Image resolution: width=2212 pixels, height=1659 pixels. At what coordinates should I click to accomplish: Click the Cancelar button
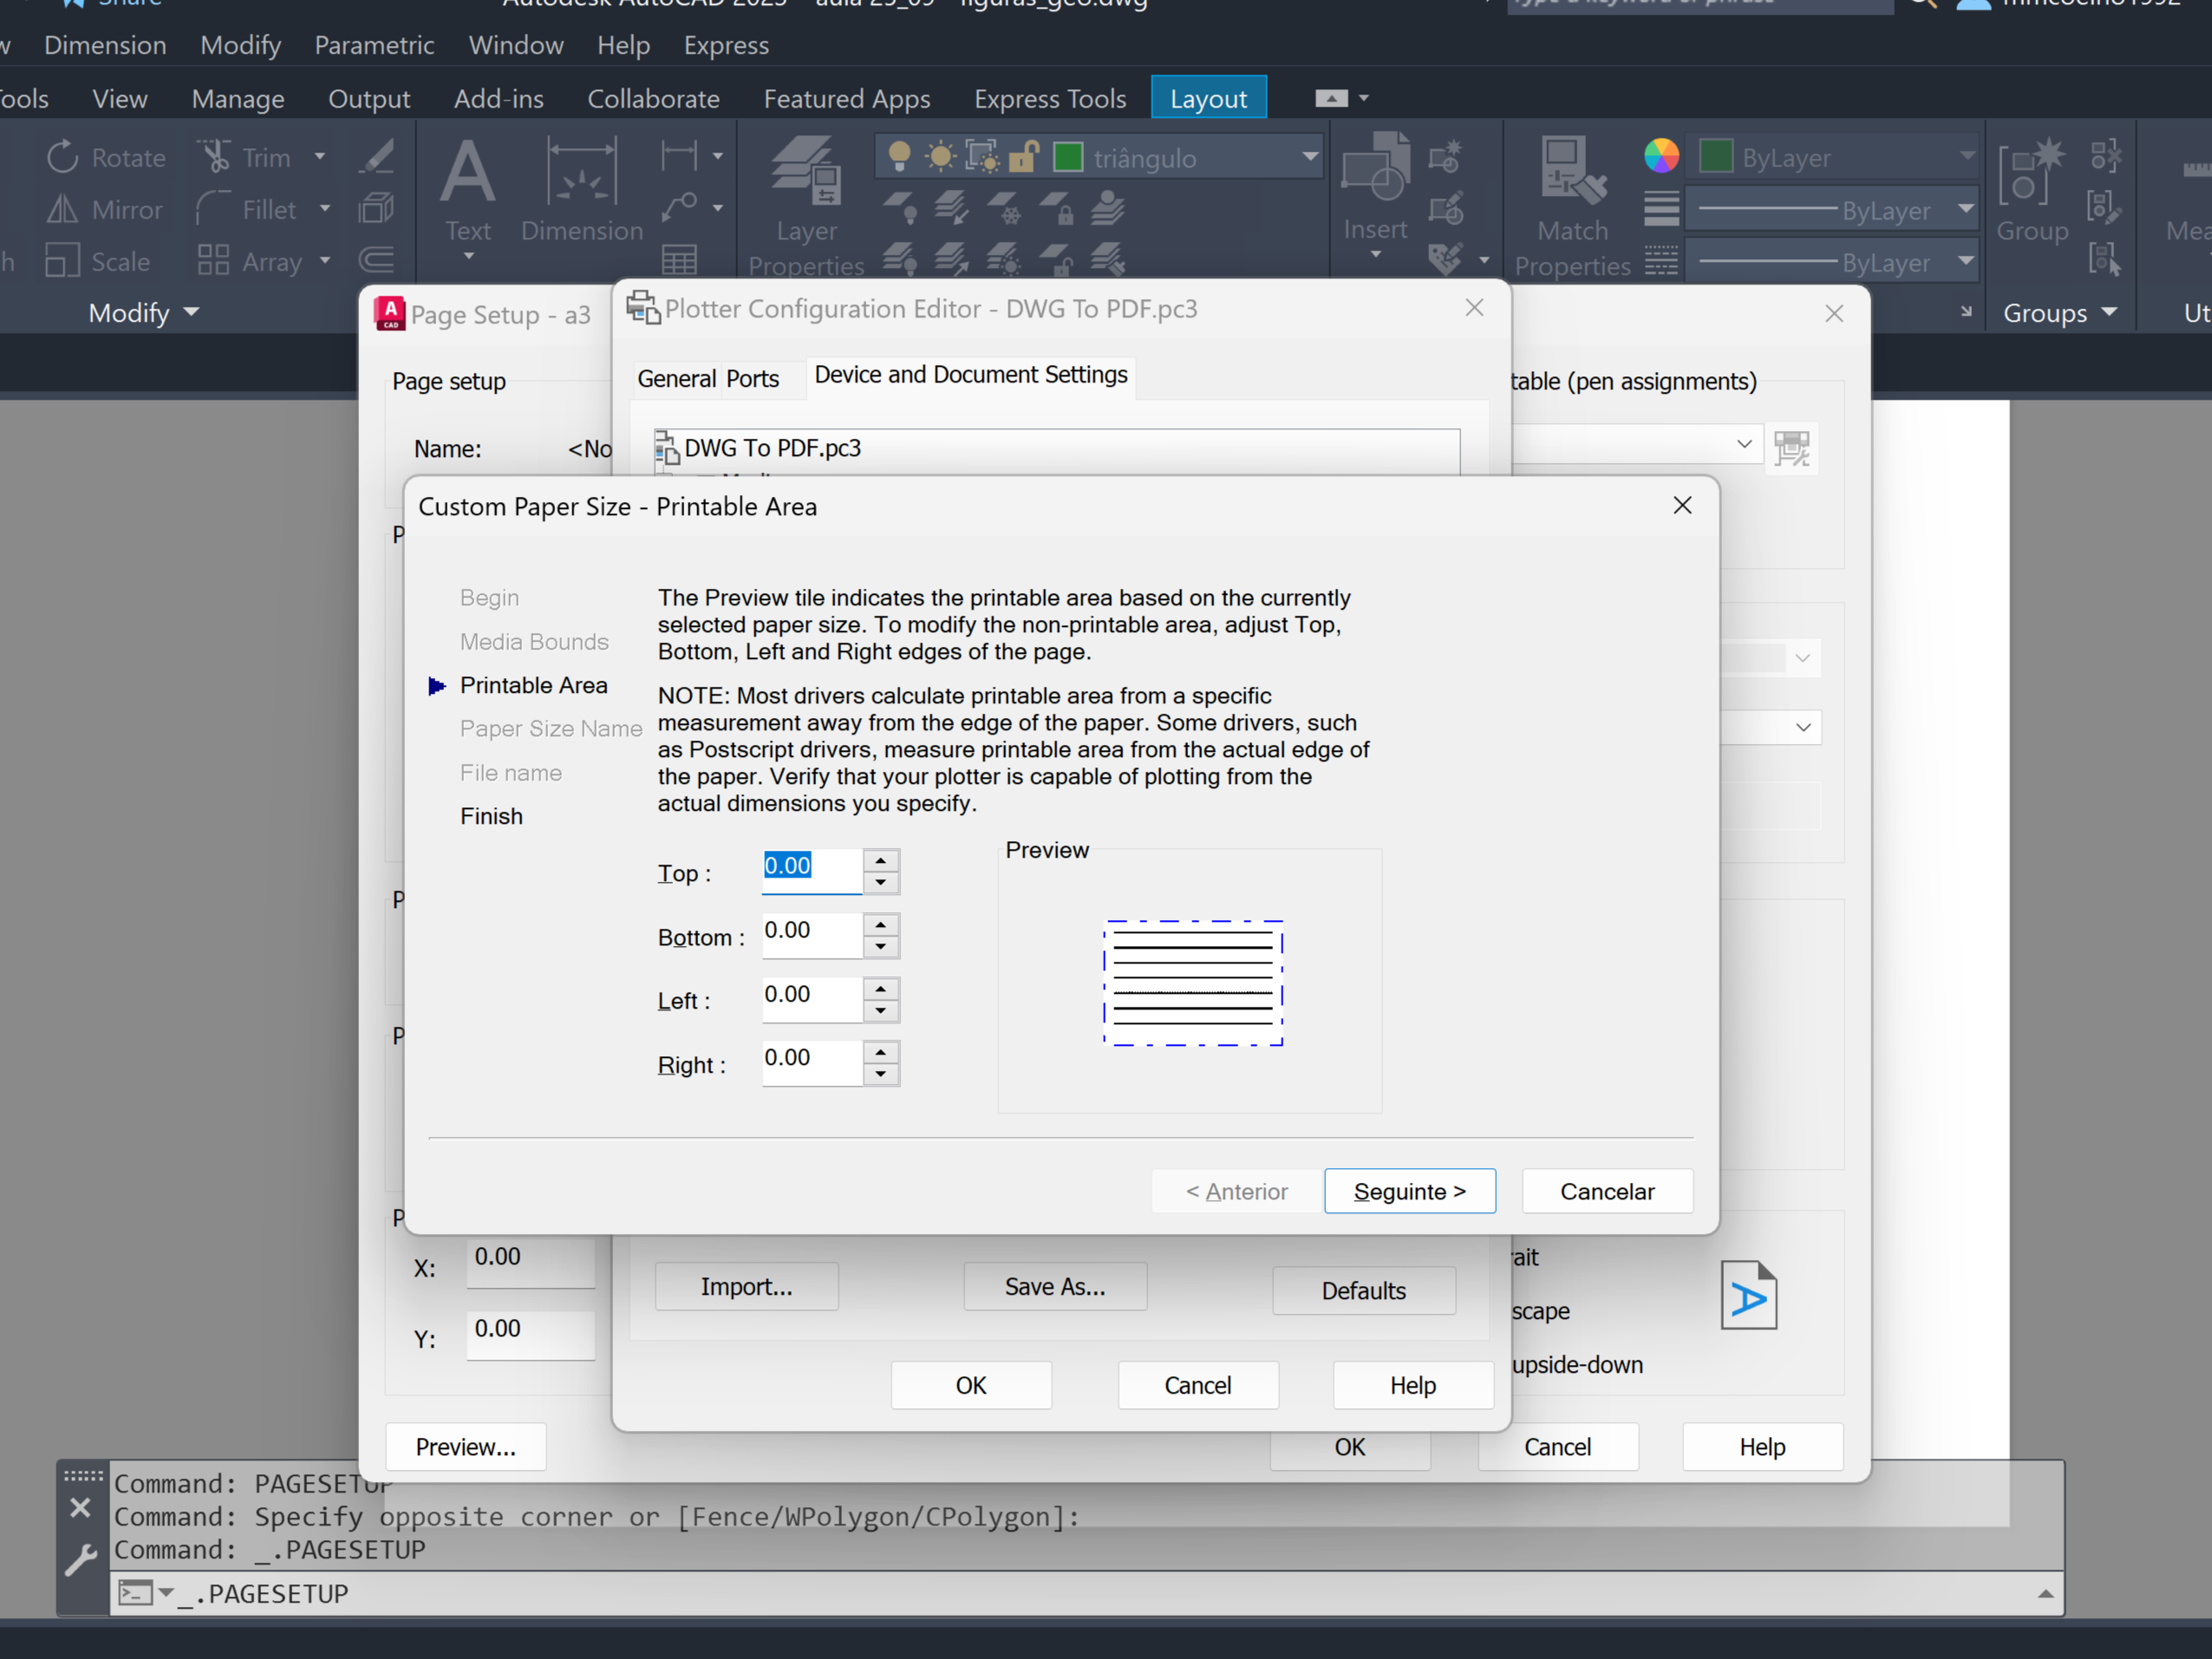coord(1606,1191)
